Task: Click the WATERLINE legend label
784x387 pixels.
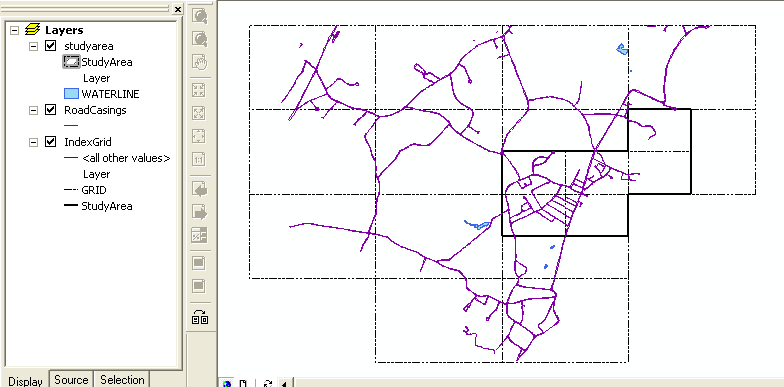Action: (110, 94)
